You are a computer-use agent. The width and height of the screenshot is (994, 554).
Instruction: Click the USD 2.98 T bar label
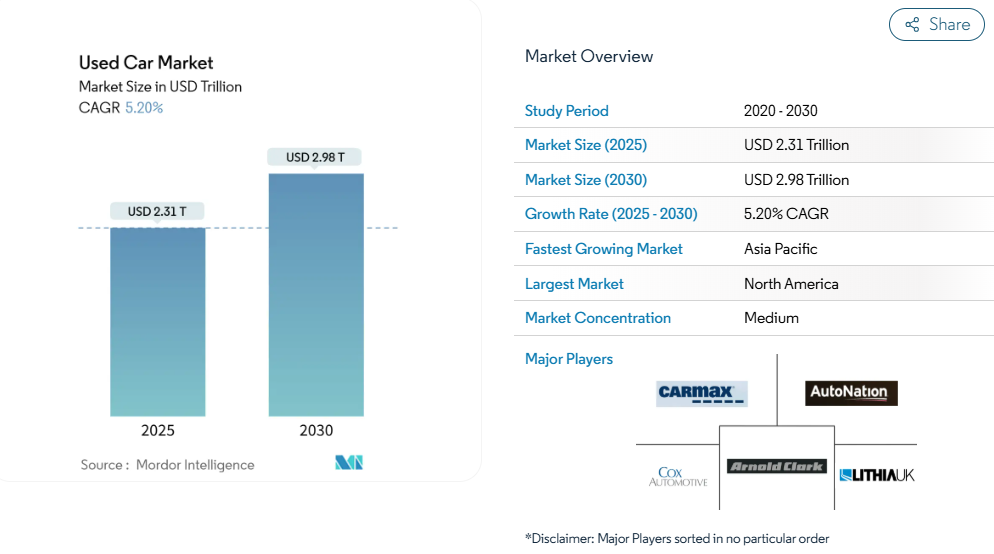point(315,157)
